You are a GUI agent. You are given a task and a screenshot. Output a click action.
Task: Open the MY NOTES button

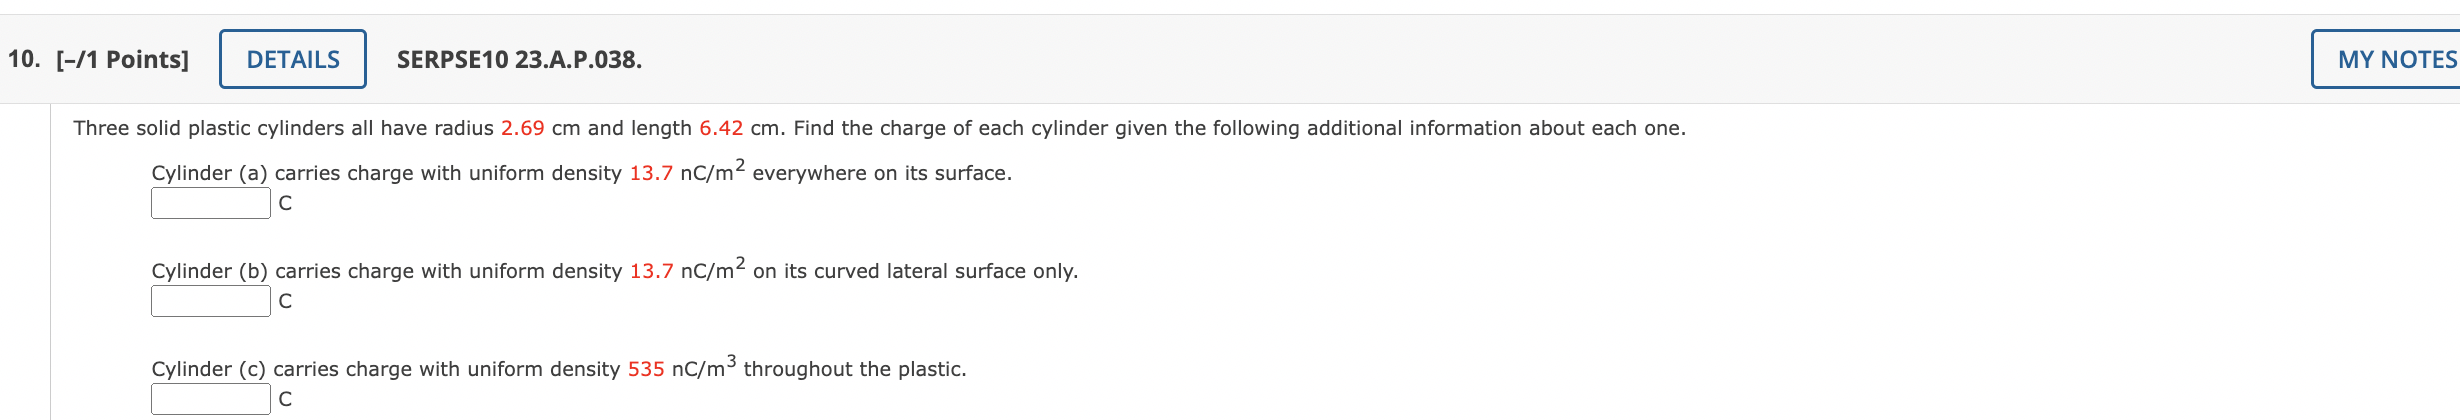coord(2388,59)
